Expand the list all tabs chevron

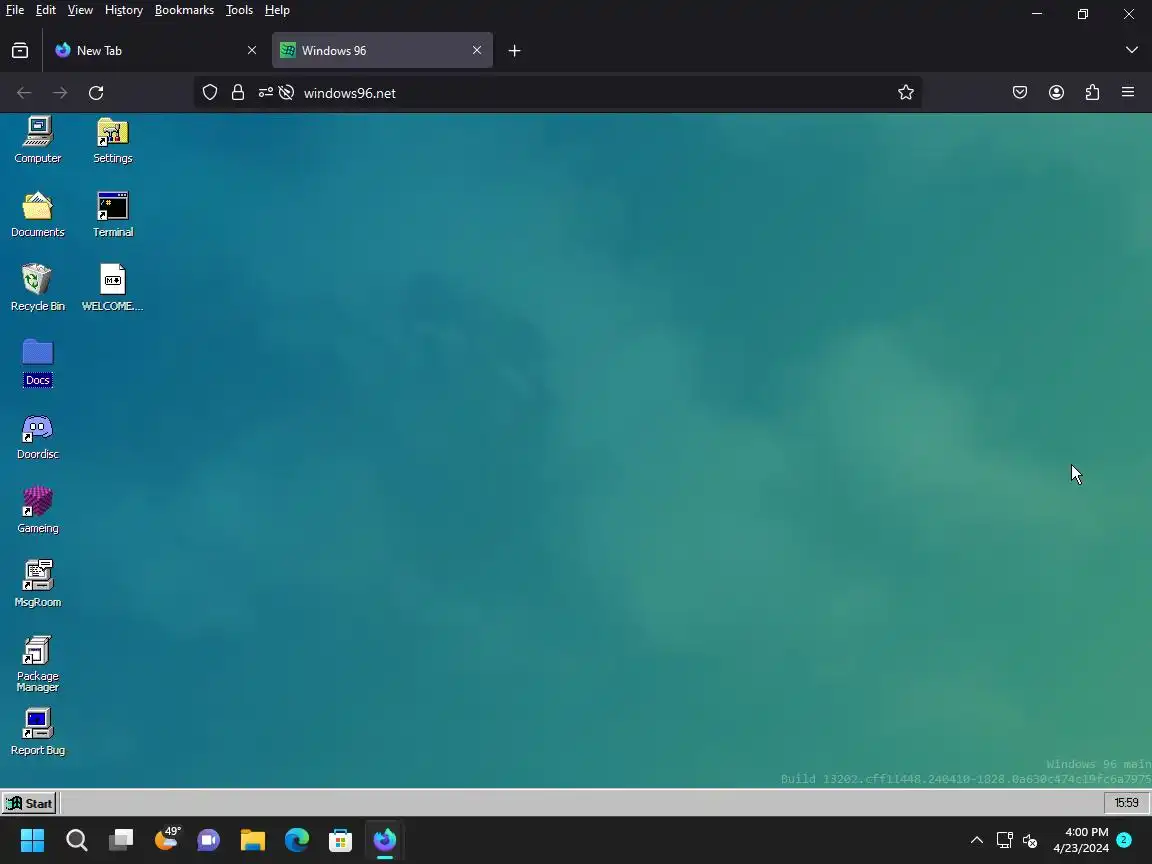click(1131, 50)
